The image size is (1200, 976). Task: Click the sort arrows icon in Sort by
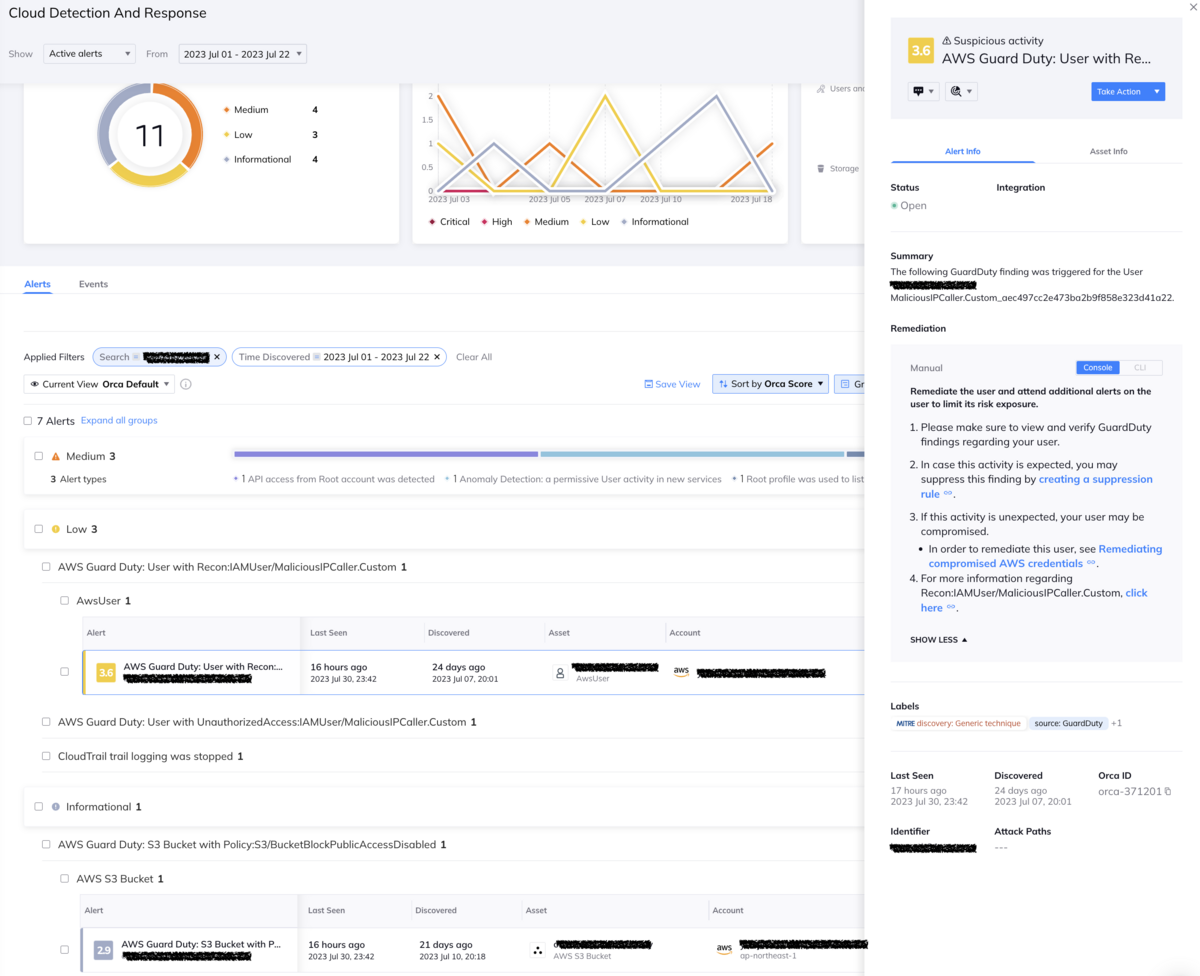723,384
